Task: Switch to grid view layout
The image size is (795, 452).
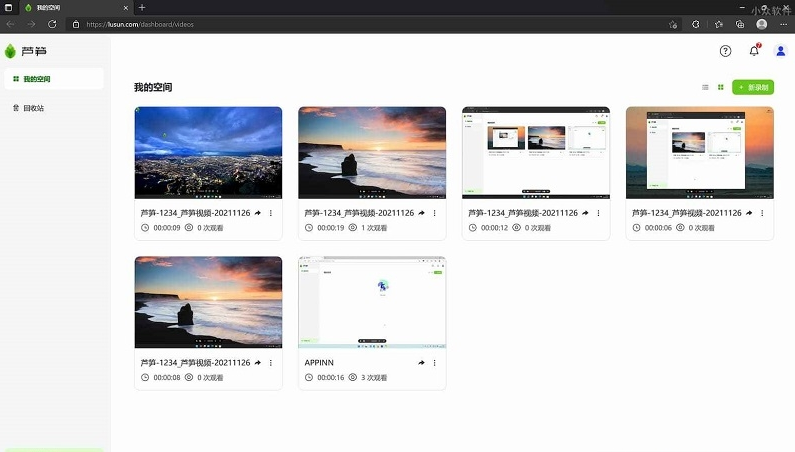Action: [720, 87]
